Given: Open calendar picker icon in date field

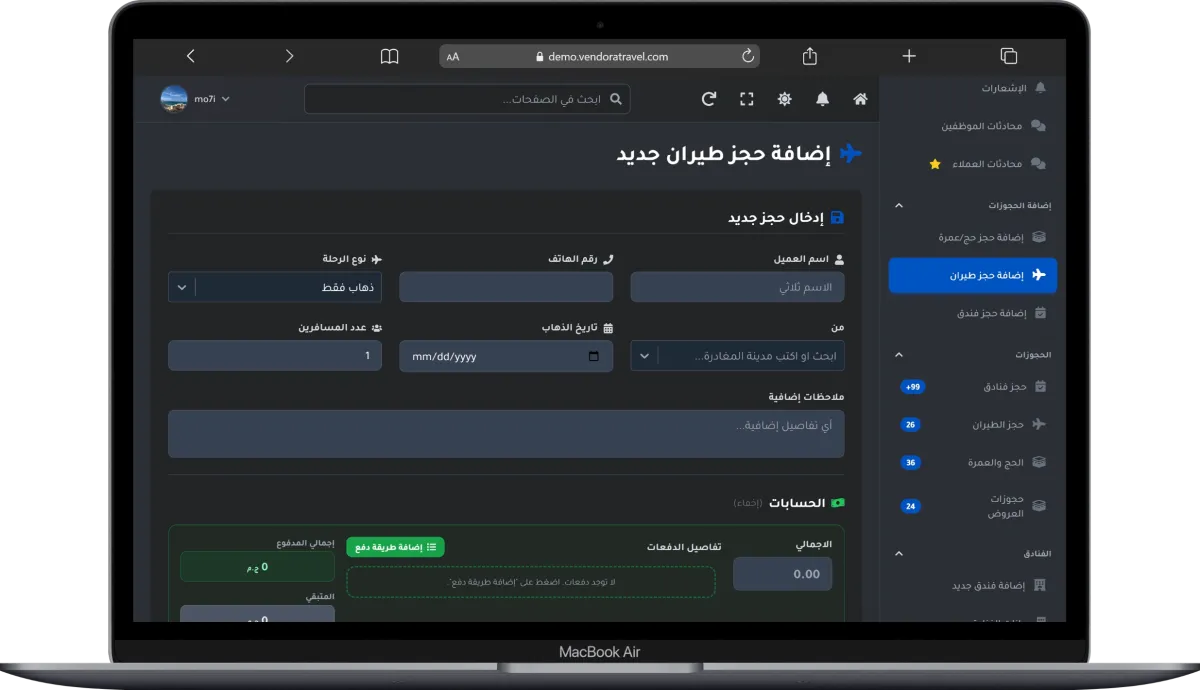Looking at the screenshot, I should [x=594, y=356].
